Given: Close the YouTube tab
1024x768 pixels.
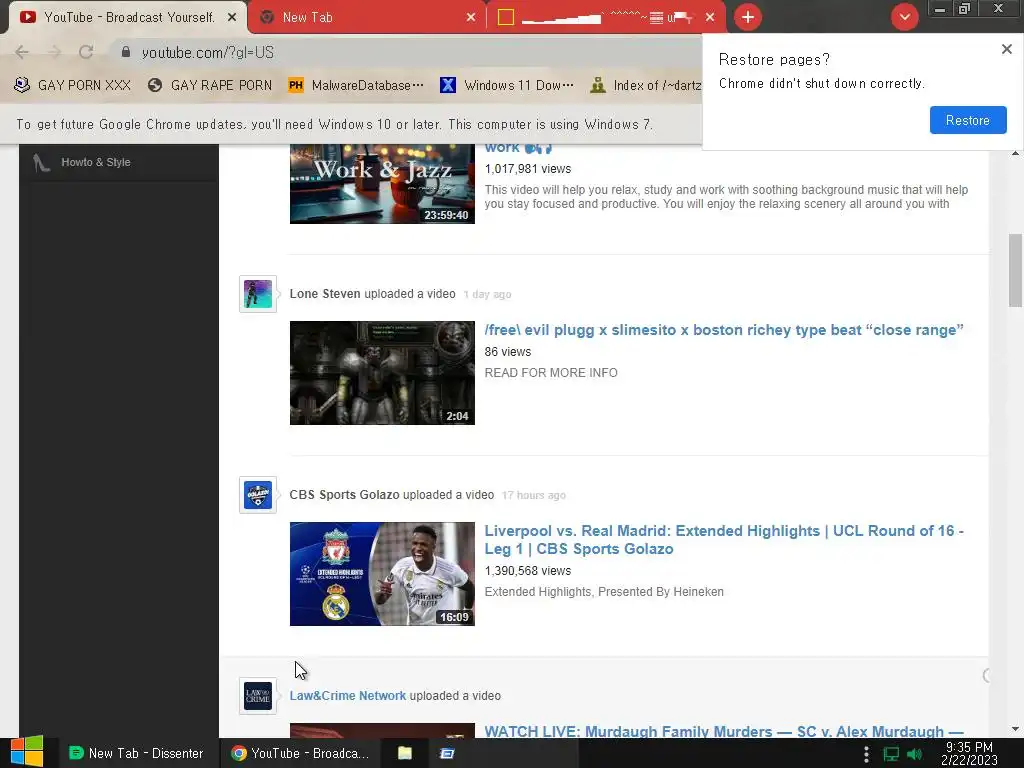Looking at the screenshot, I should (232, 18).
